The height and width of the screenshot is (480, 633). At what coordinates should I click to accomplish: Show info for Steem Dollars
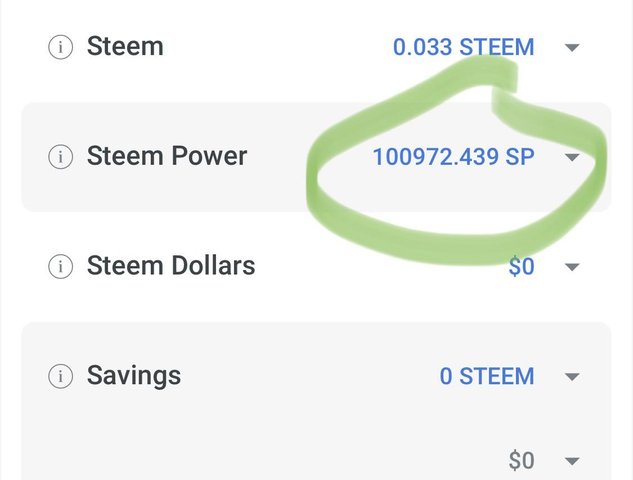click(x=60, y=267)
